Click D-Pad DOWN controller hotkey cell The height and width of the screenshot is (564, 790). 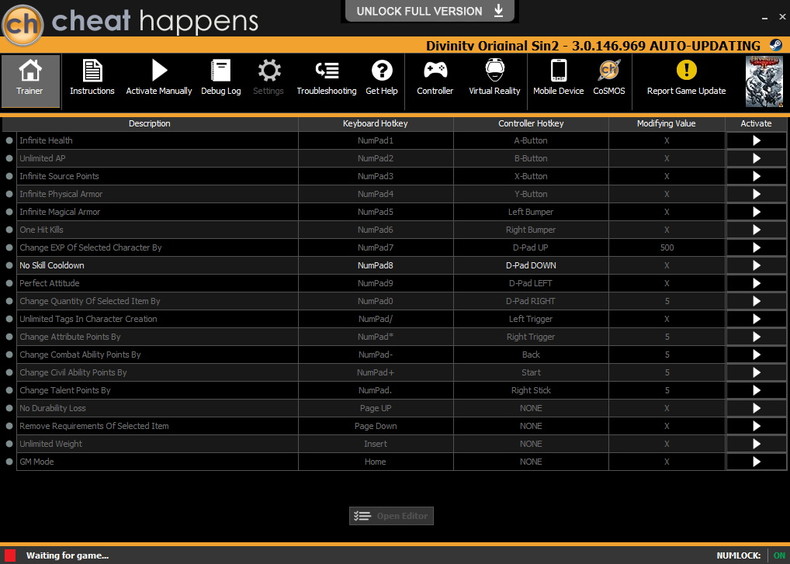(x=531, y=266)
